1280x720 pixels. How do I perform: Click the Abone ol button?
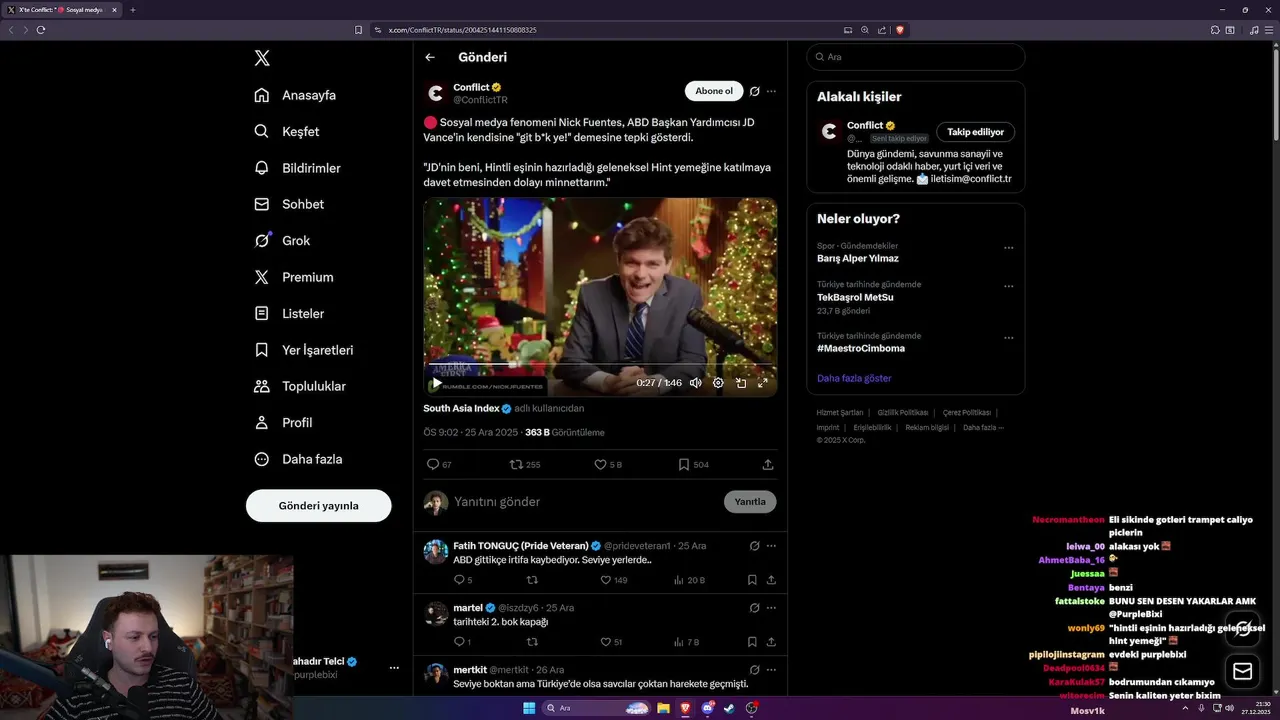pos(714,91)
